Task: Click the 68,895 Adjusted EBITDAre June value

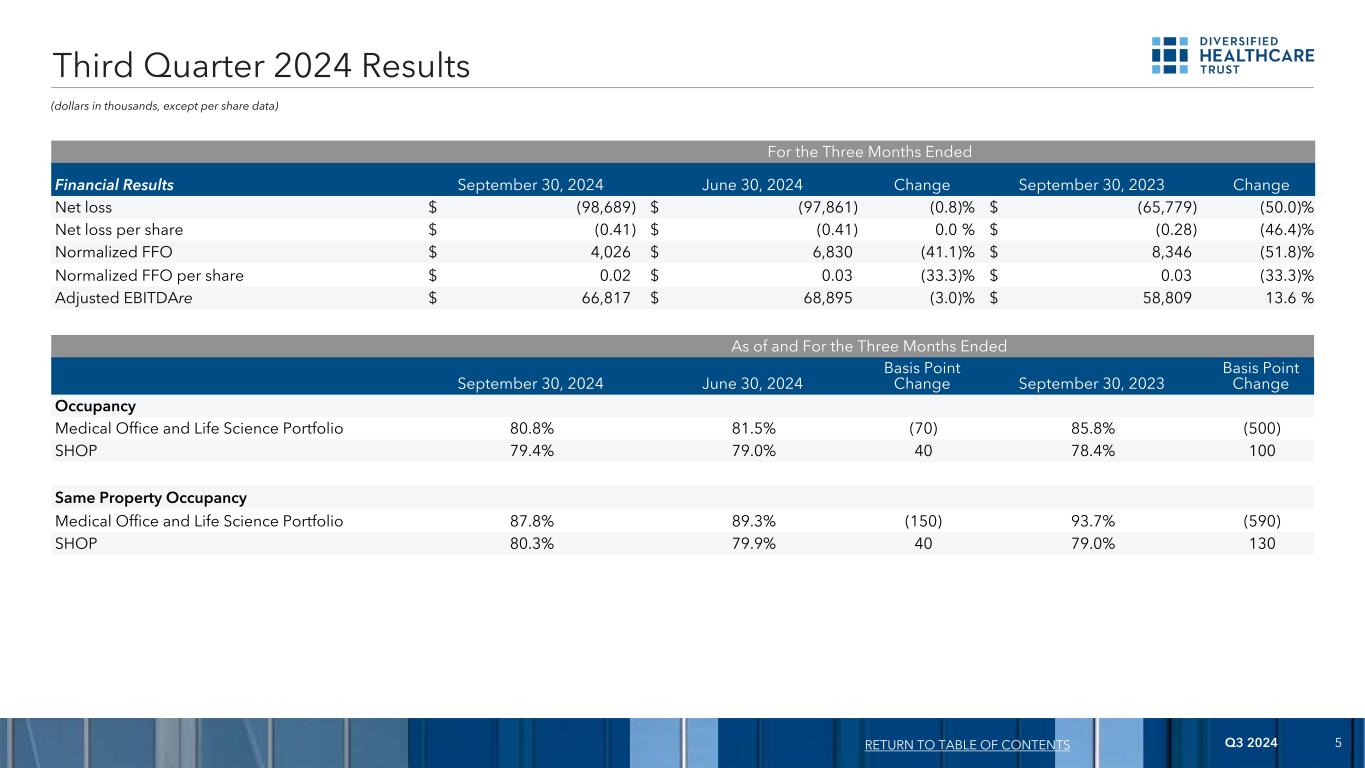Action: (829, 298)
